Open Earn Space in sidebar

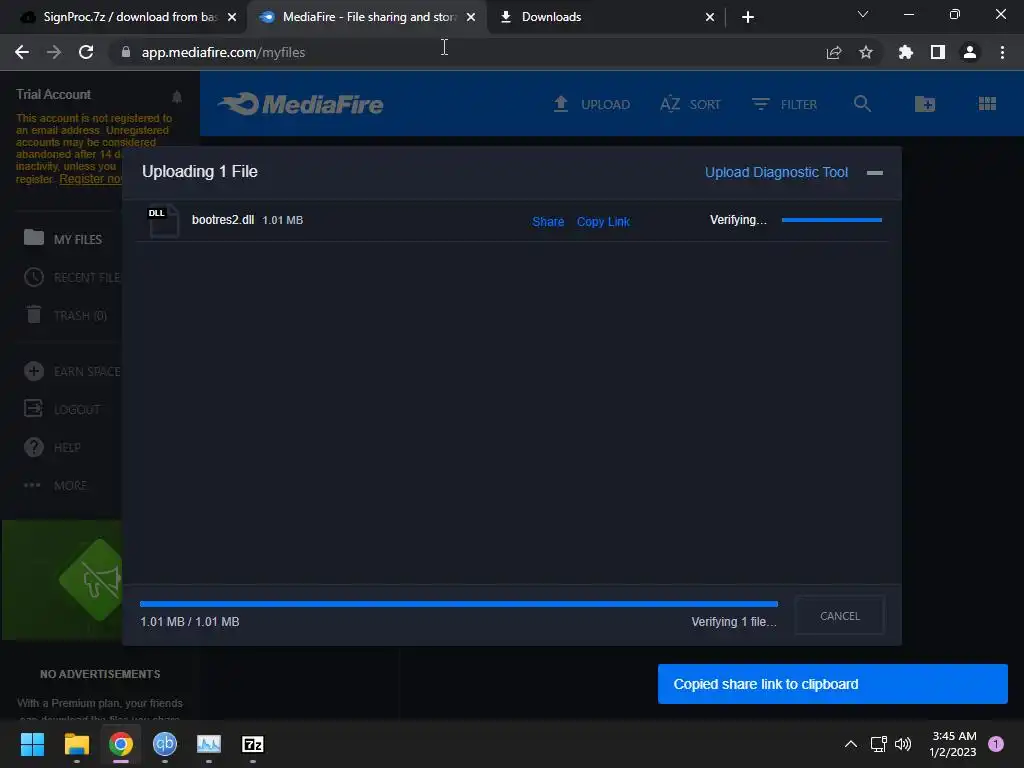coord(72,372)
